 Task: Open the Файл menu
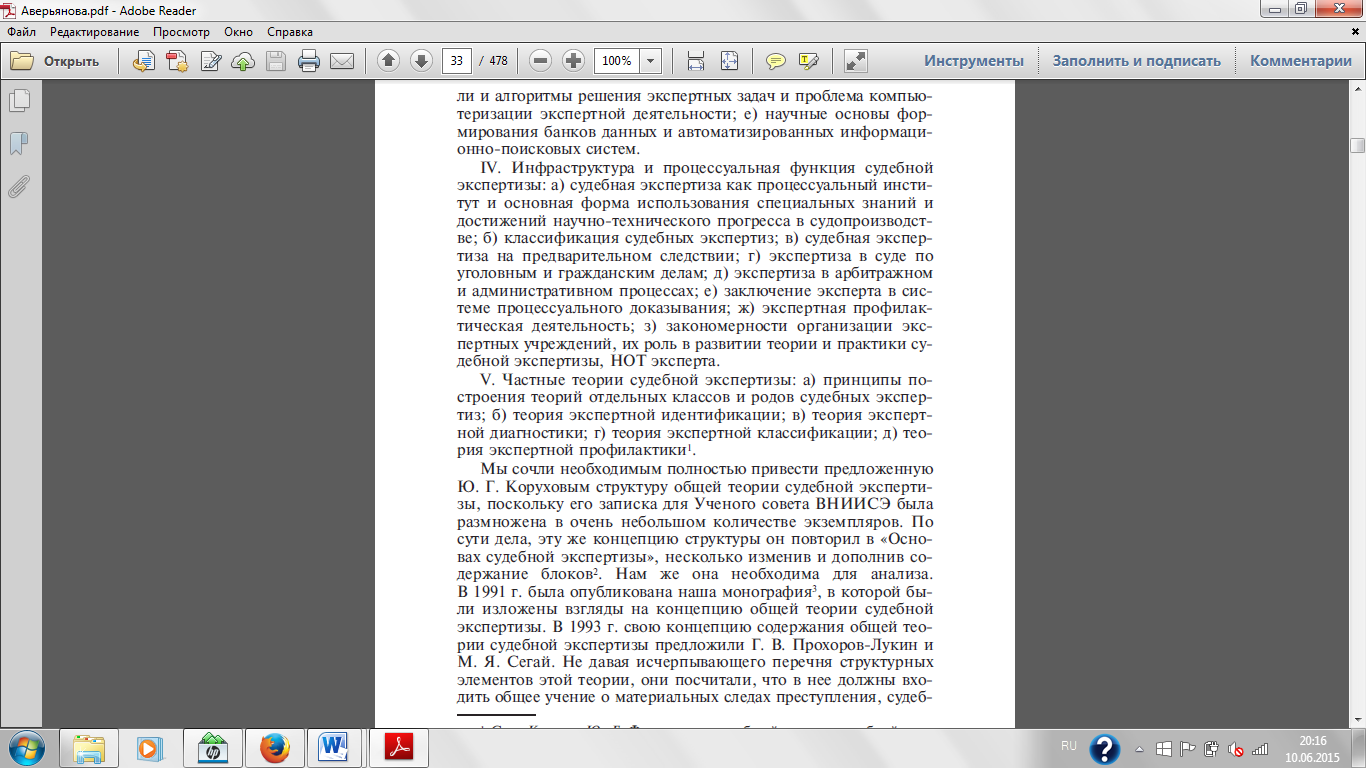(21, 32)
